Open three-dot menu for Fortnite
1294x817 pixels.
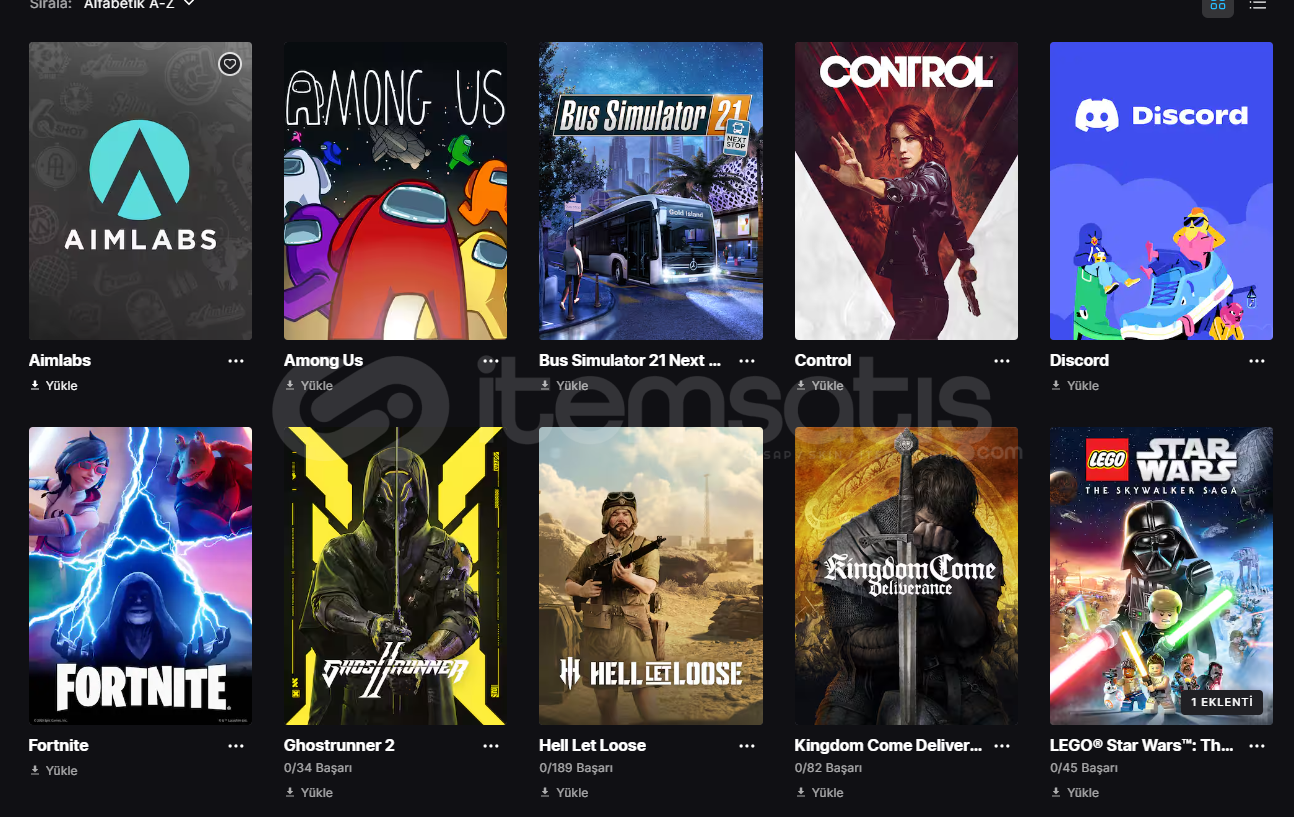236,746
